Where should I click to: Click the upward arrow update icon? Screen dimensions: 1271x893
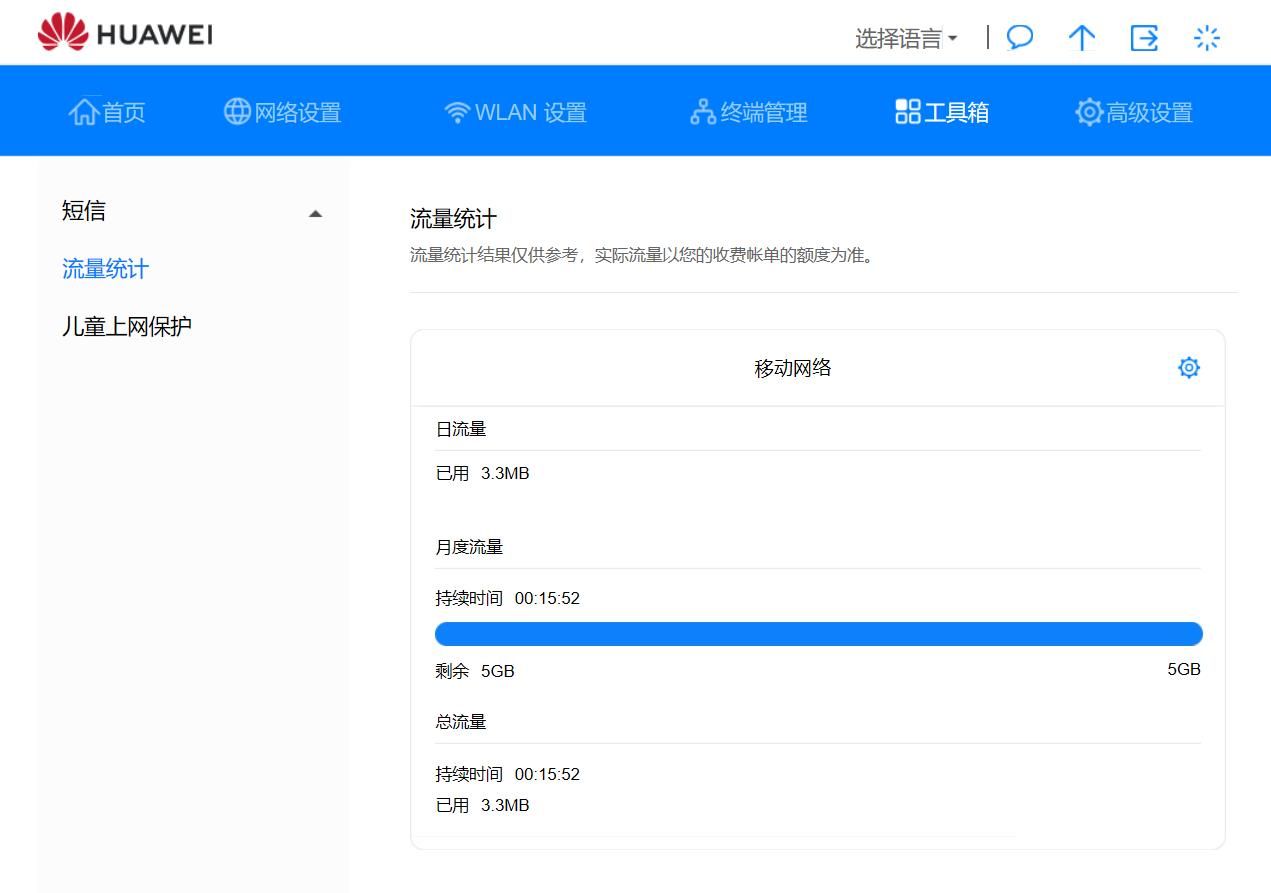pos(1082,38)
